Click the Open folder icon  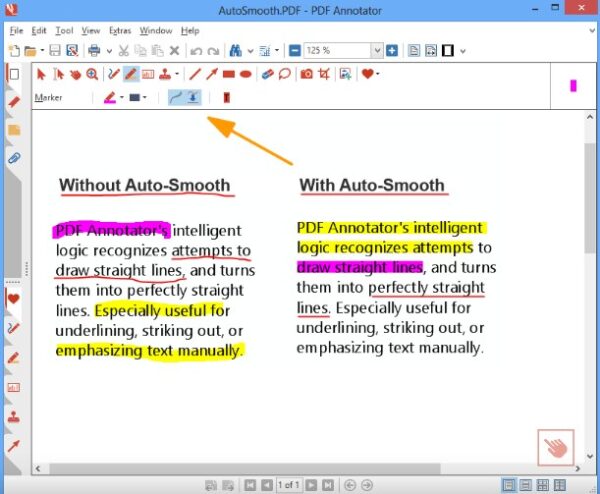click(x=30, y=51)
